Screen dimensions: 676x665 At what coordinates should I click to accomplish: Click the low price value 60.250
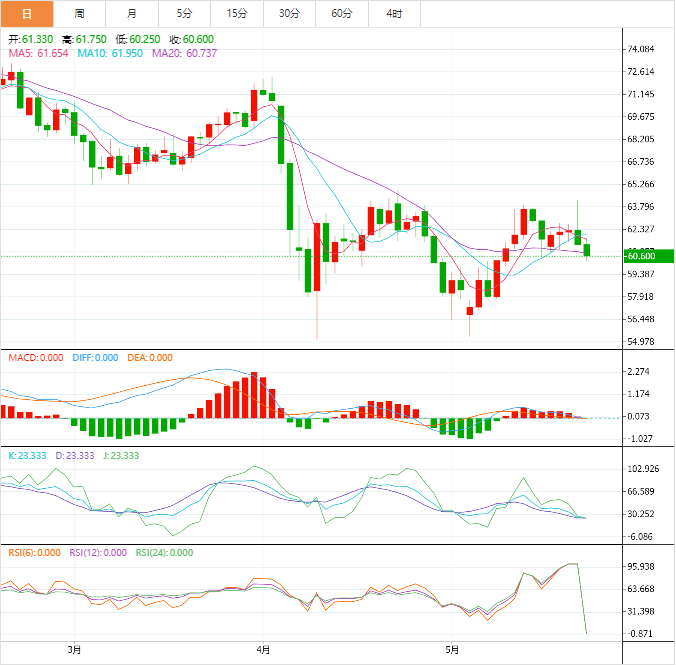(x=144, y=39)
